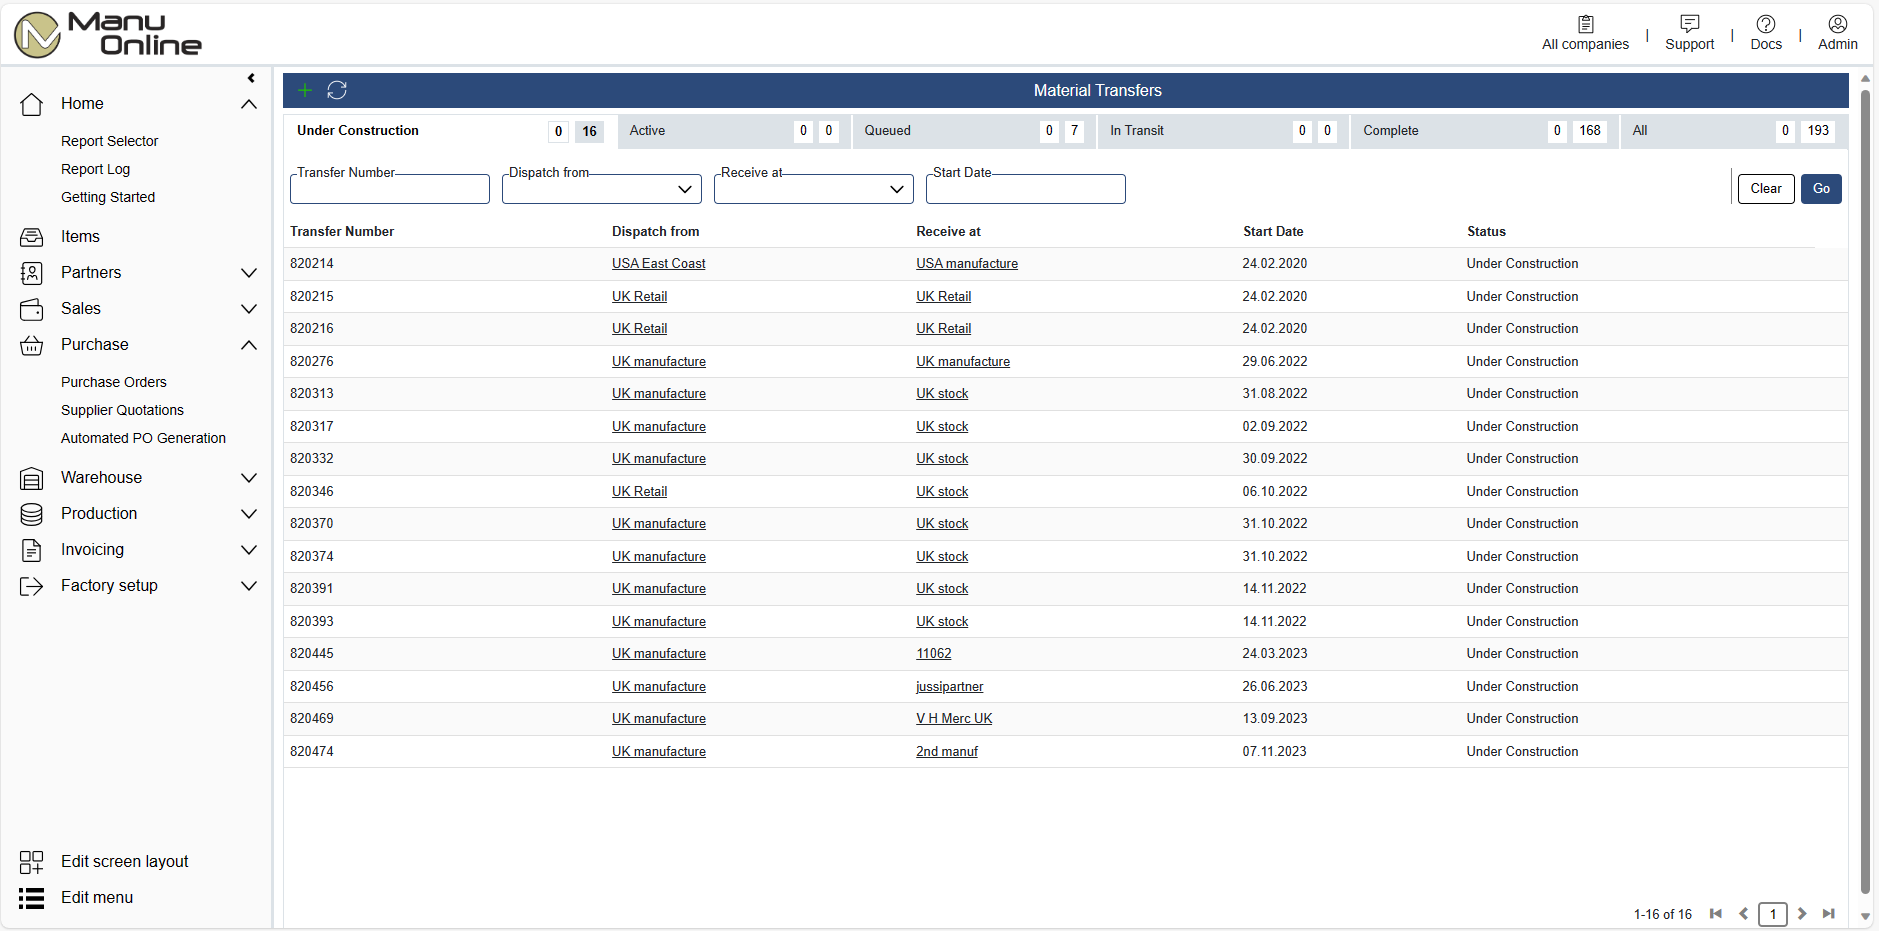Screen dimensions: 1879x931
Task: Refresh the Material Transfers list
Action: tap(337, 91)
